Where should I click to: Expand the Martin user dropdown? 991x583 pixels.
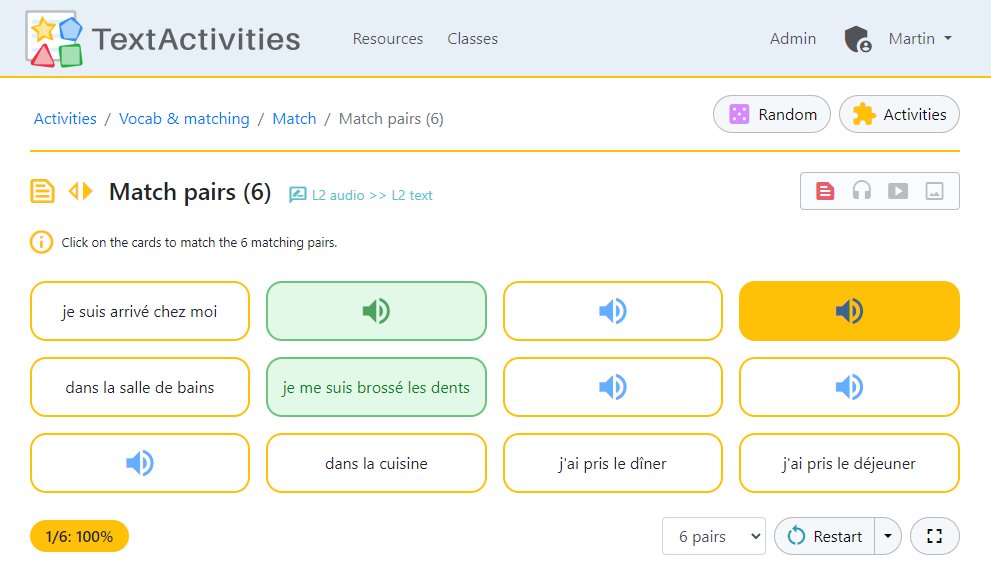[920, 39]
